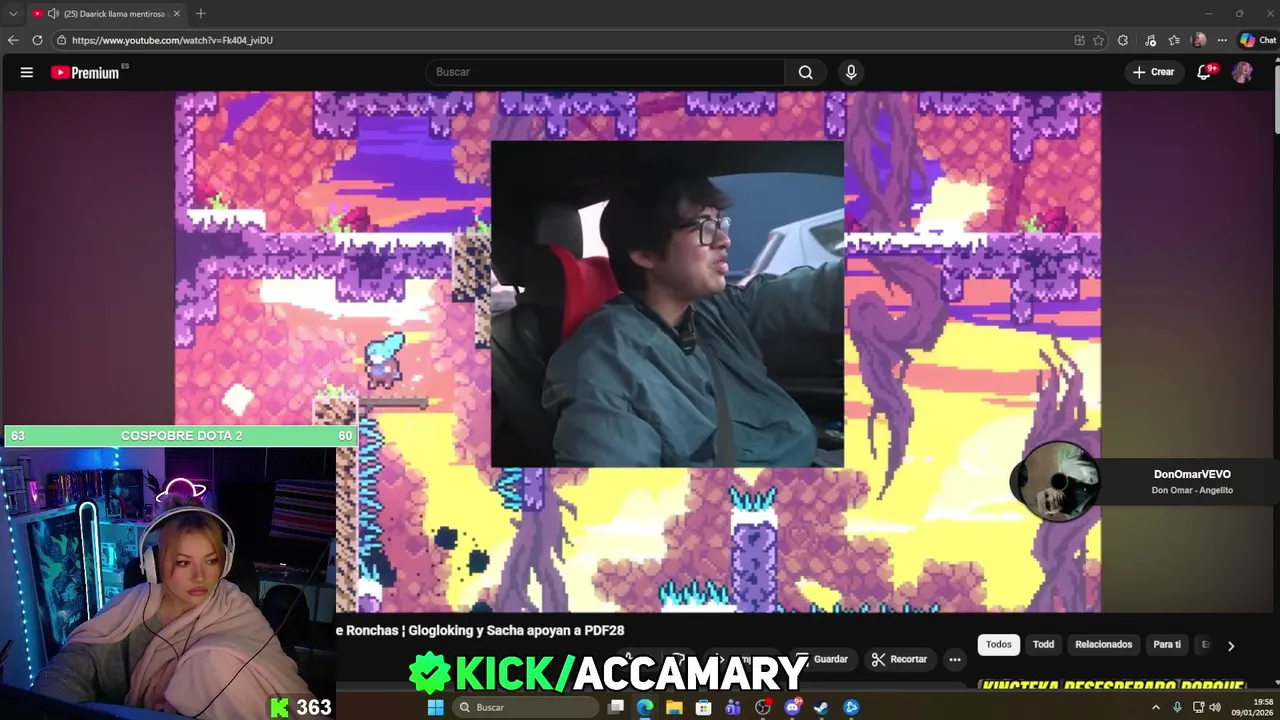The width and height of the screenshot is (1280, 720).
Task: Open the Edge profile picture
Action: pos(1199,40)
